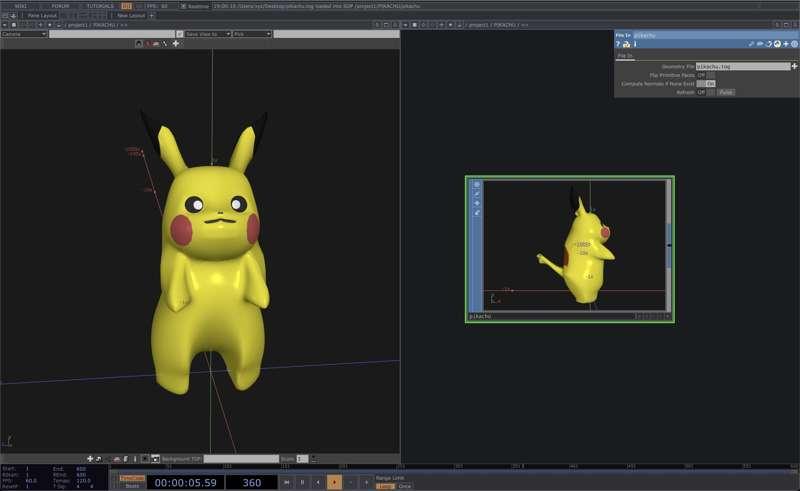Click the bottom viewer image icon
The width and height of the screenshot is (800, 491).
coord(156,459)
